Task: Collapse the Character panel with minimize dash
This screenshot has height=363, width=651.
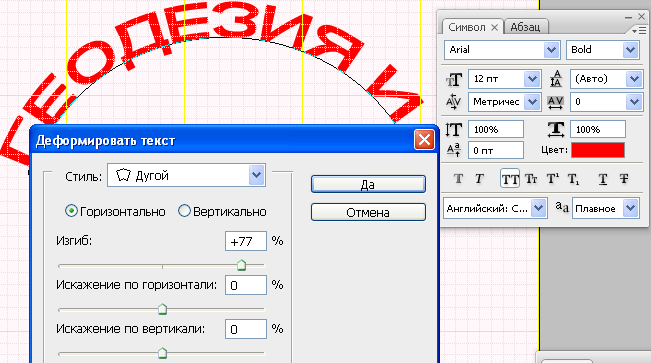Action: [x=628, y=17]
